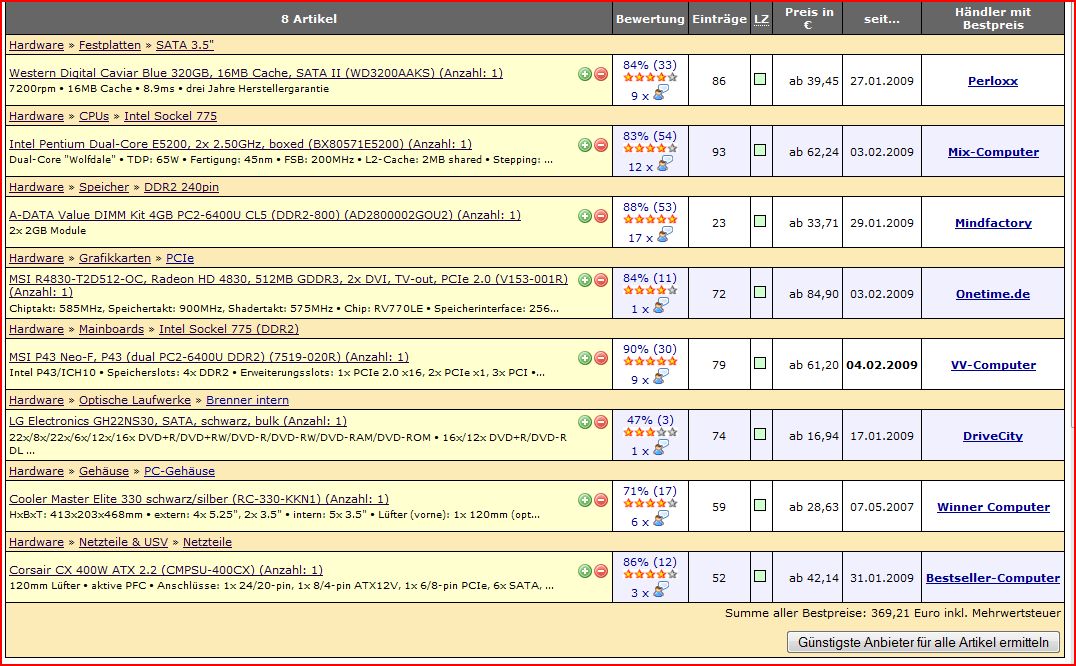1076x666 pixels.
Task: Open Mindfactory dealer link
Action: (993, 223)
